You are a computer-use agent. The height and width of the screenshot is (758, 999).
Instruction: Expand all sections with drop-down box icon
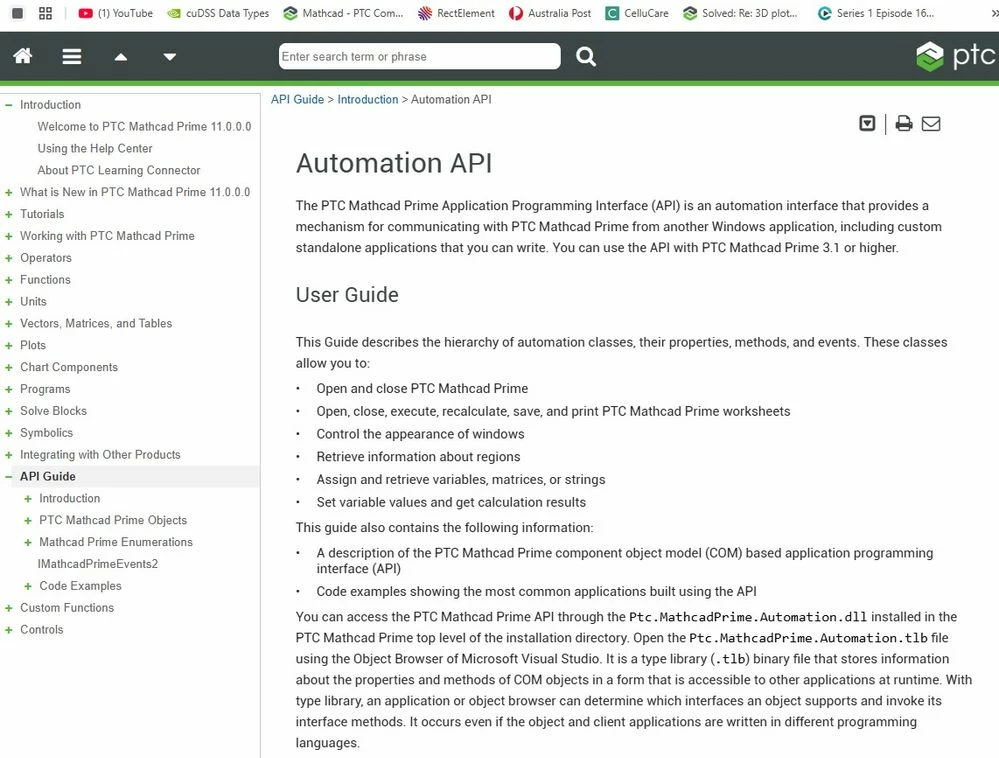867,123
